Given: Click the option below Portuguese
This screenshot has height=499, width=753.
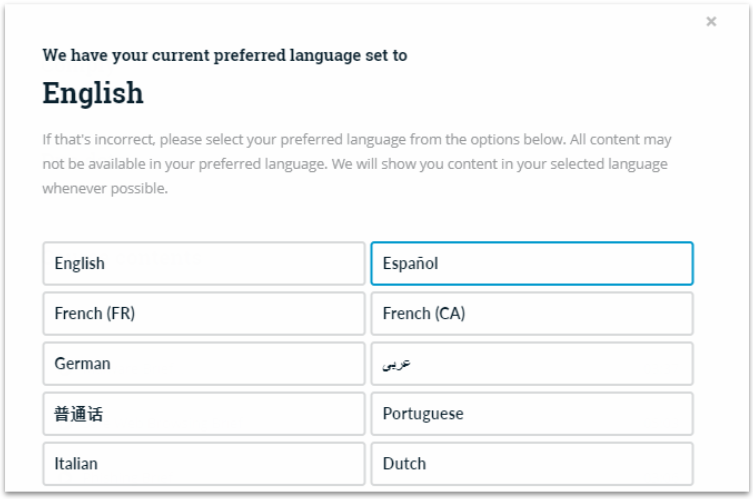Looking at the screenshot, I should 531,464.
